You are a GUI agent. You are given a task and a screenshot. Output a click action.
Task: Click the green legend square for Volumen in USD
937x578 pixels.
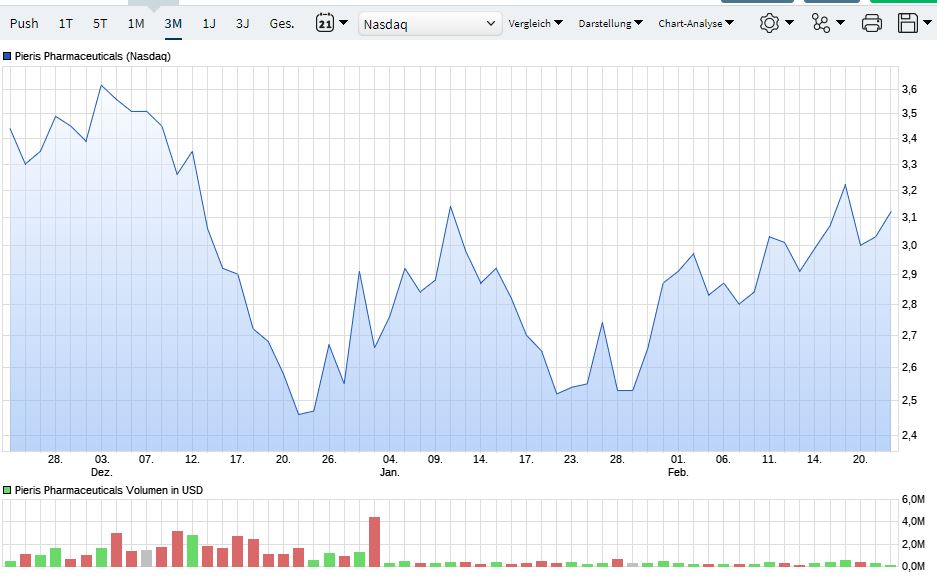pos(10,490)
